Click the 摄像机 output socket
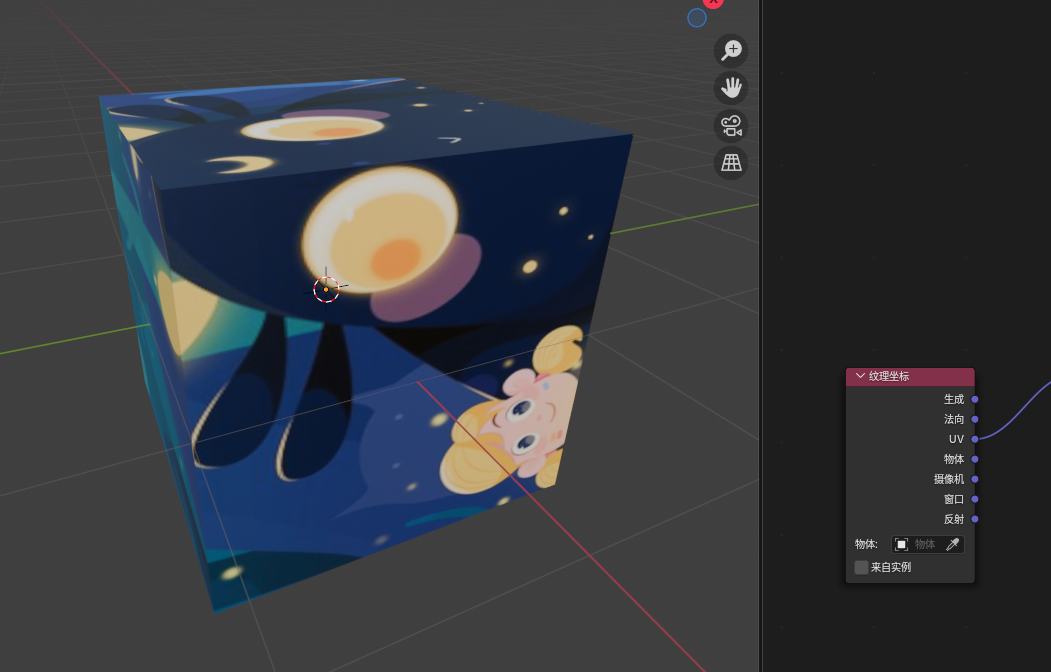Viewport: 1051px width, 672px height. (x=975, y=479)
